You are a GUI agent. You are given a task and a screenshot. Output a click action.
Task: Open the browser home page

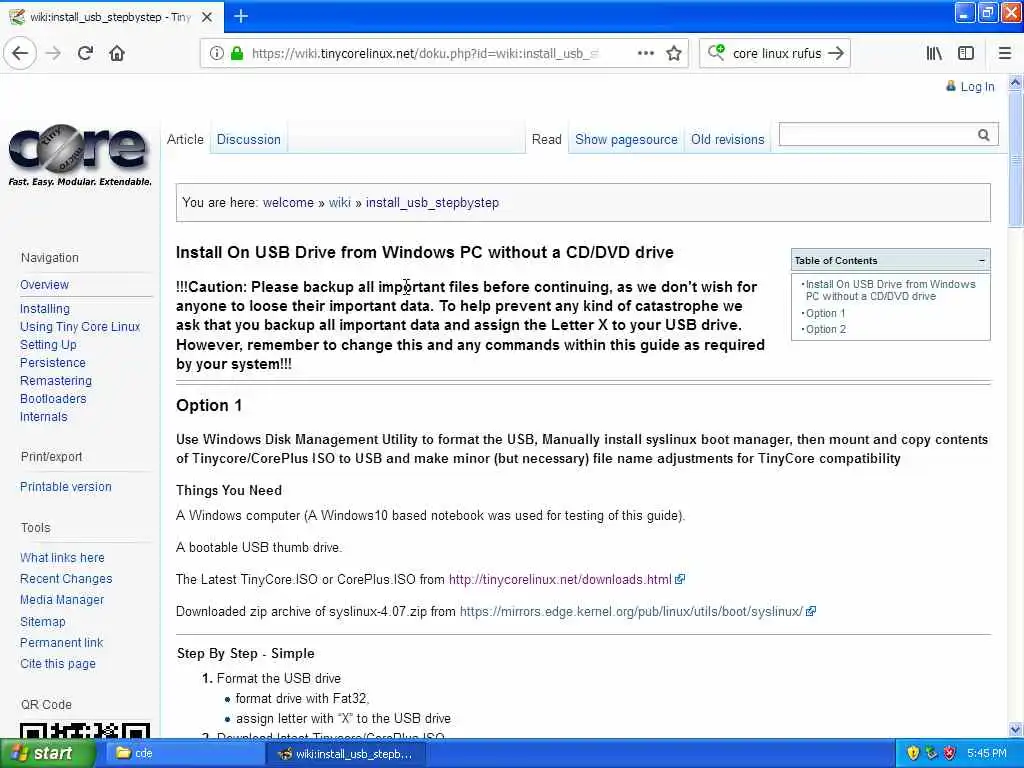[117, 54]
